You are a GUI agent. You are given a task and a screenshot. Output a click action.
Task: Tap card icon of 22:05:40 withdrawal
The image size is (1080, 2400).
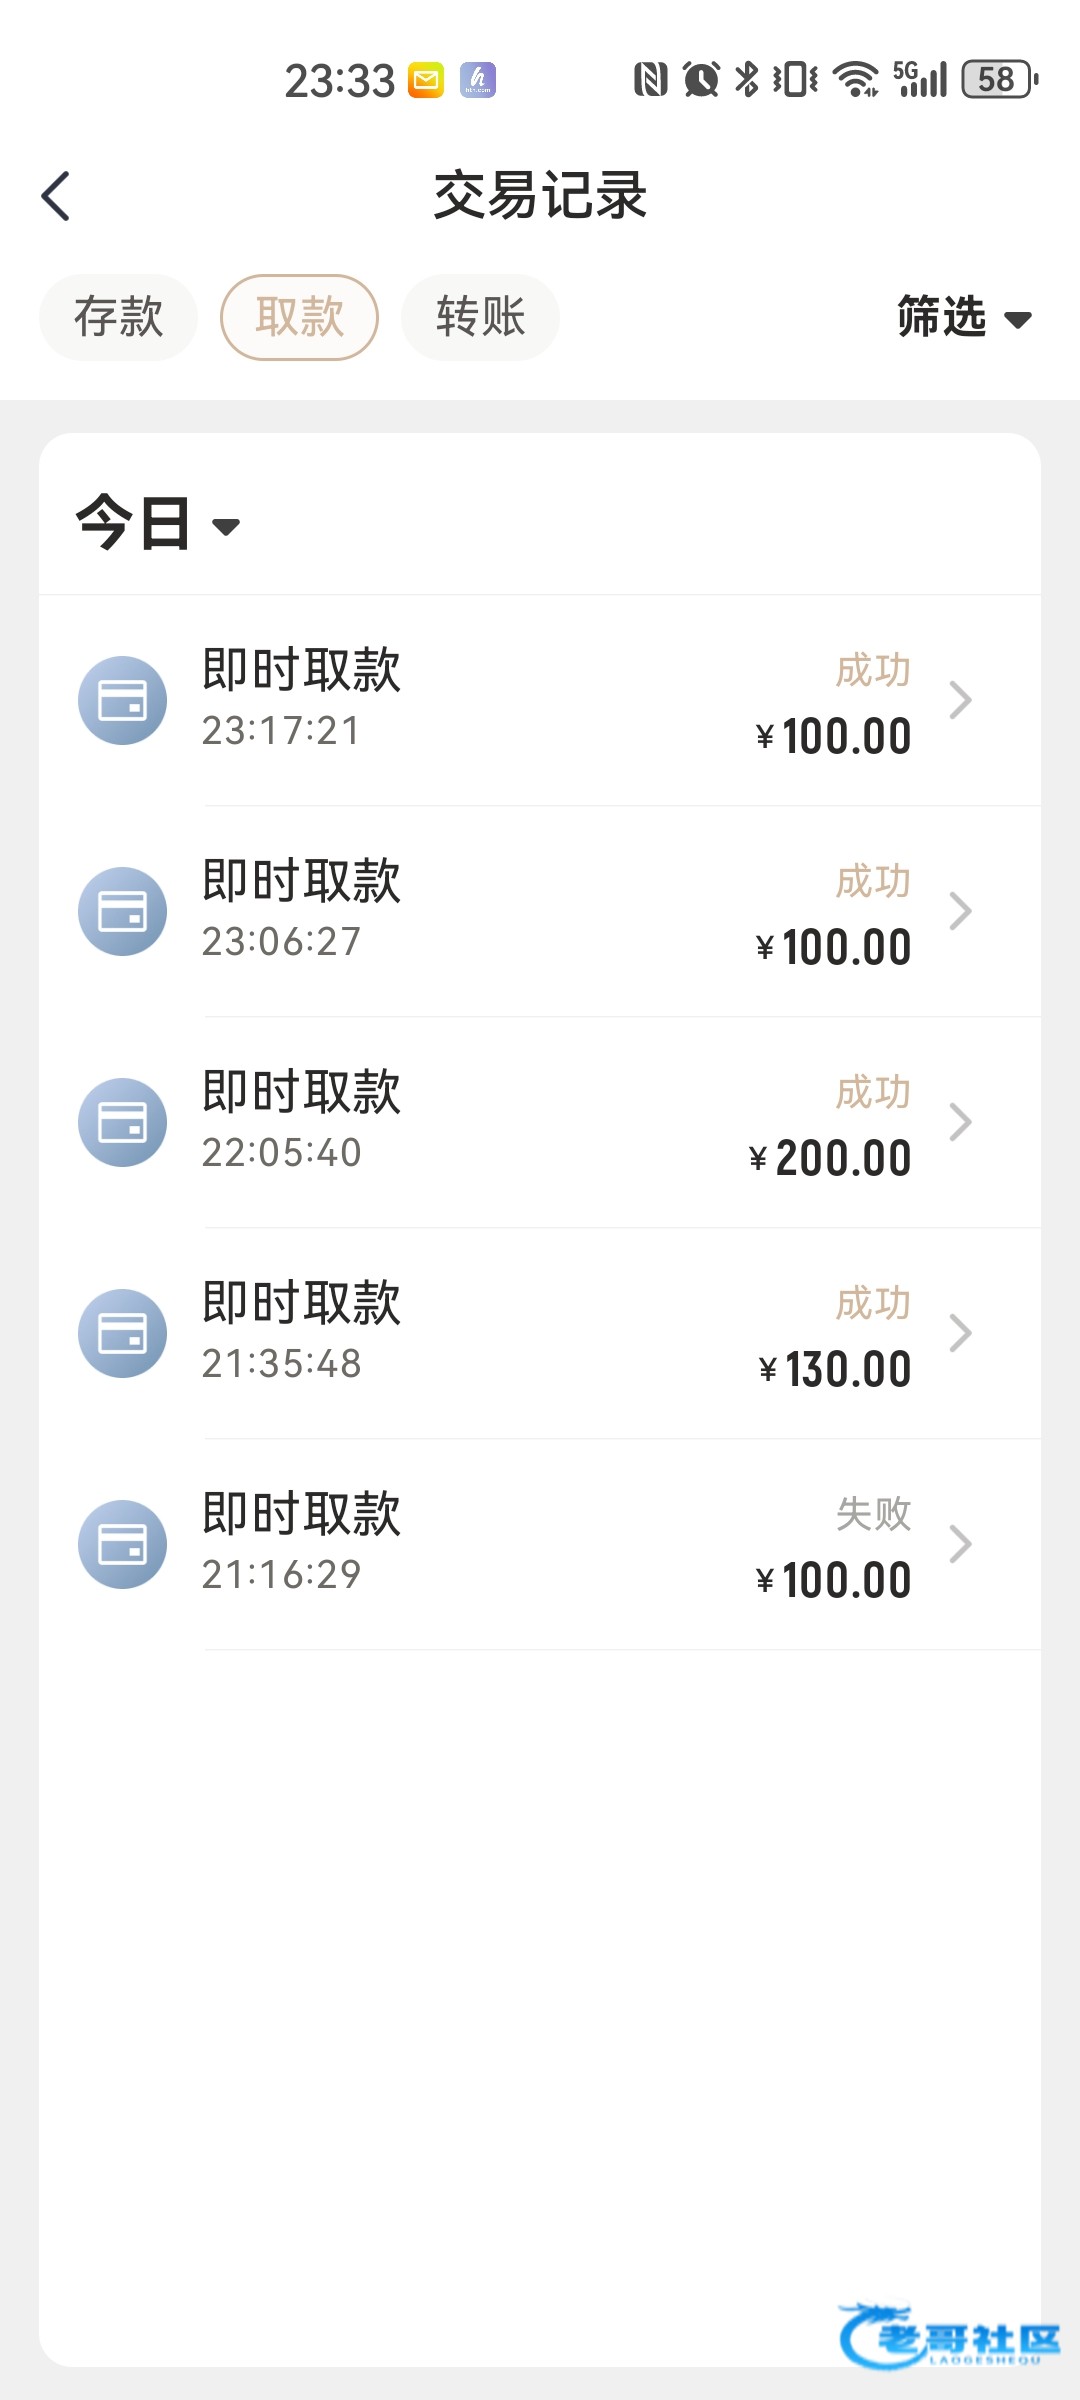122,1122
